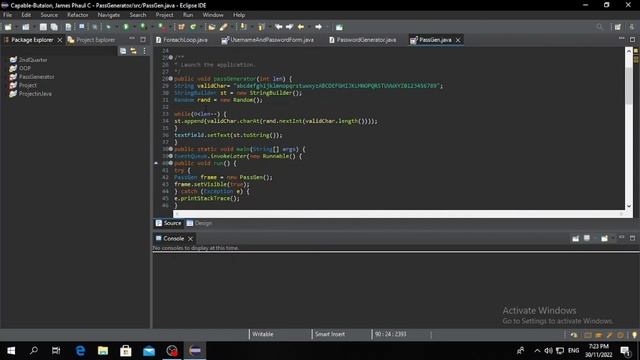
Task: Toggle Link with Editor in Package Explorer
Action: (133, 51)
